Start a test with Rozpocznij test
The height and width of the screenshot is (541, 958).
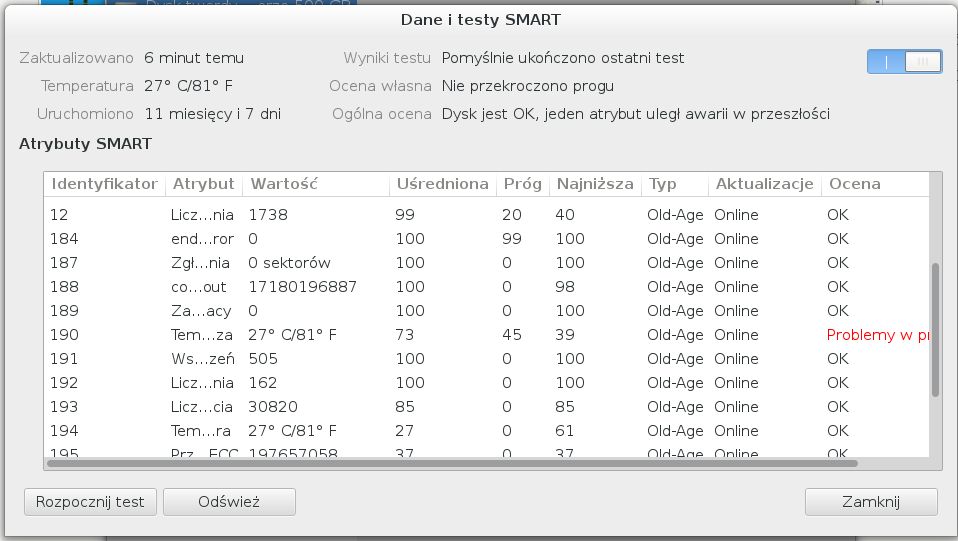(x=90, y=502)
